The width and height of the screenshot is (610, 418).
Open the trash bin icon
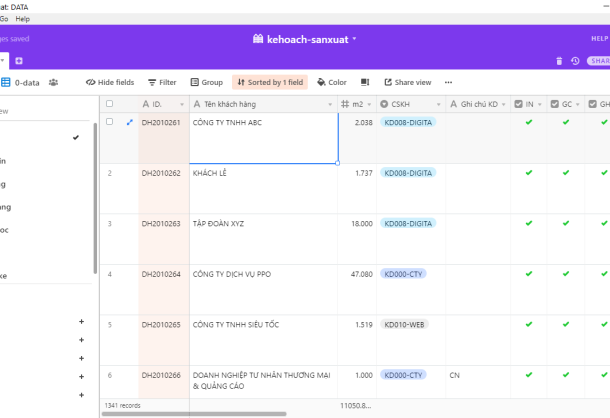point(559,61)
